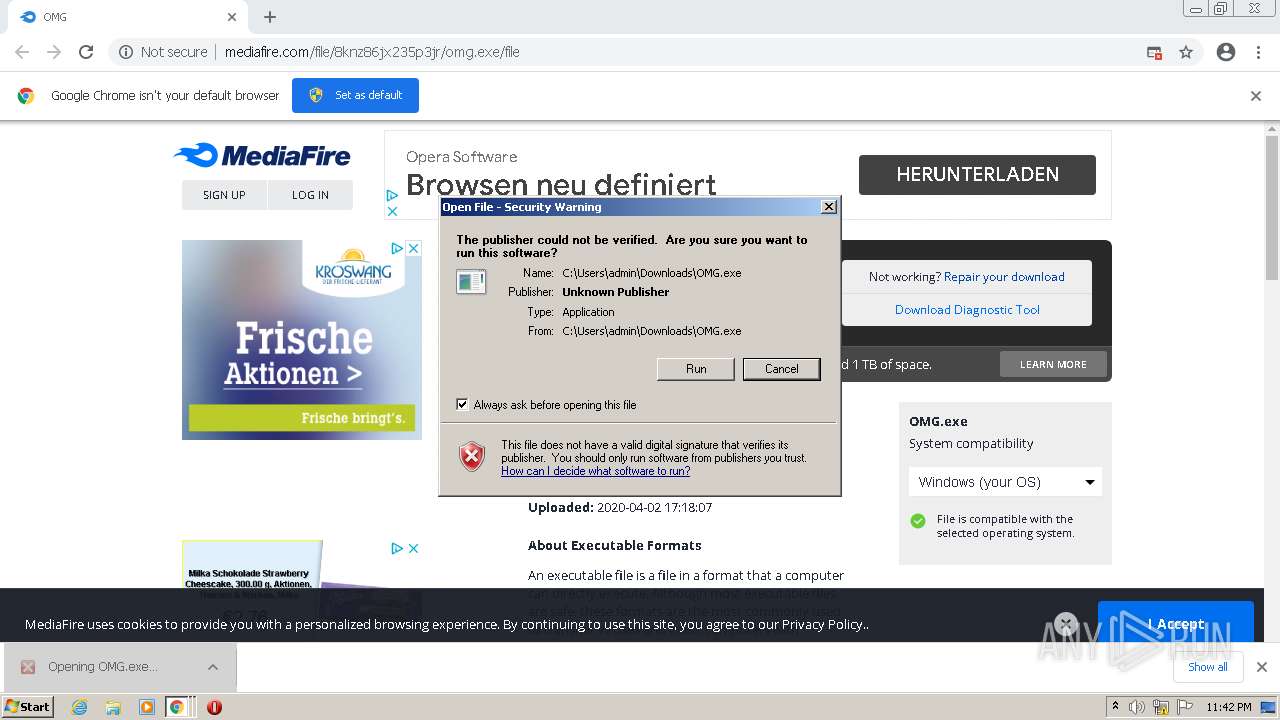Screen dimensions: 1280x720
Task: Open the 'Opening OMG.exe' download item
Action: coord(102,667)
